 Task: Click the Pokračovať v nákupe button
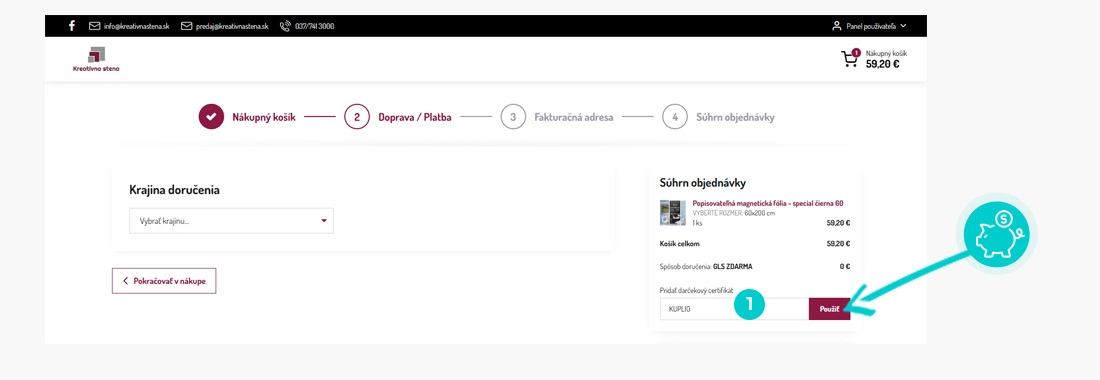164,280
